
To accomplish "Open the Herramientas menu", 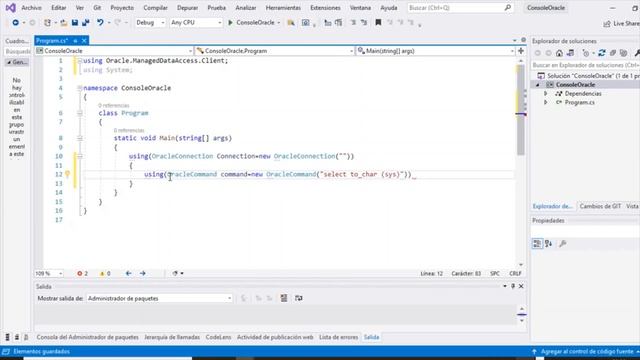I will click(283, 8).
